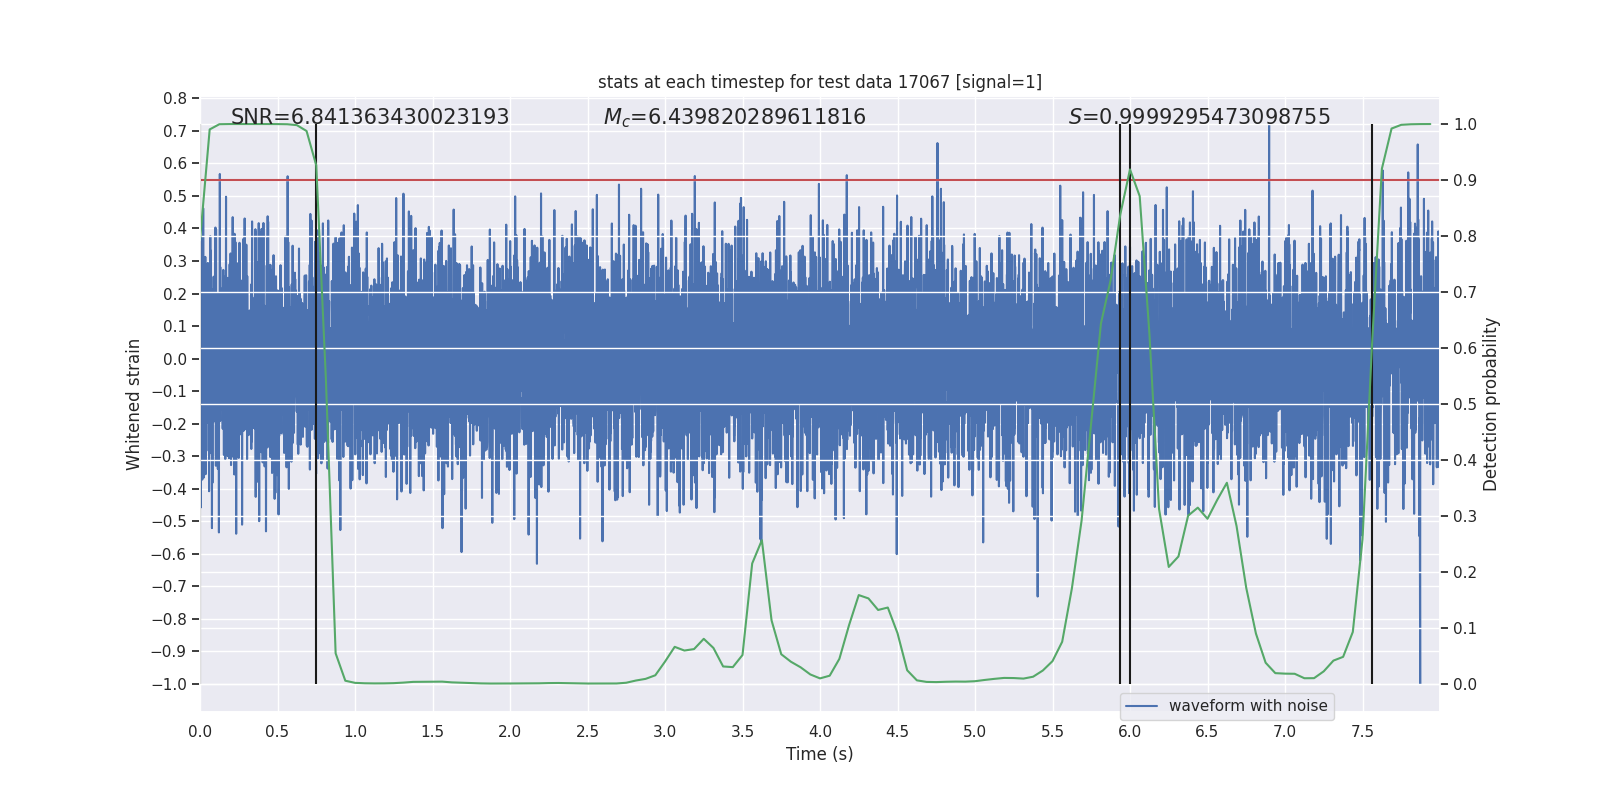Click the 'Time (s)' x-axis label

[x=820, y=754]
